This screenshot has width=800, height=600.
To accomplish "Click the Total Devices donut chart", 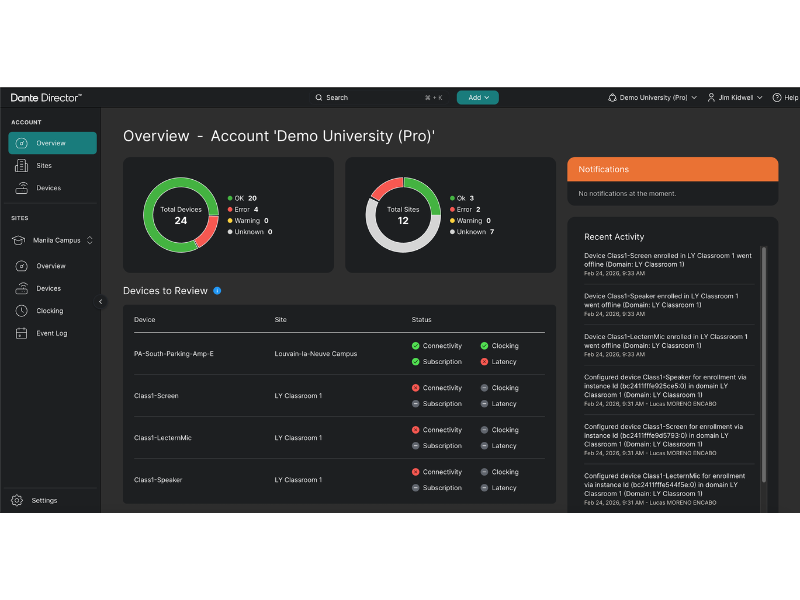I will coord(180,215).
